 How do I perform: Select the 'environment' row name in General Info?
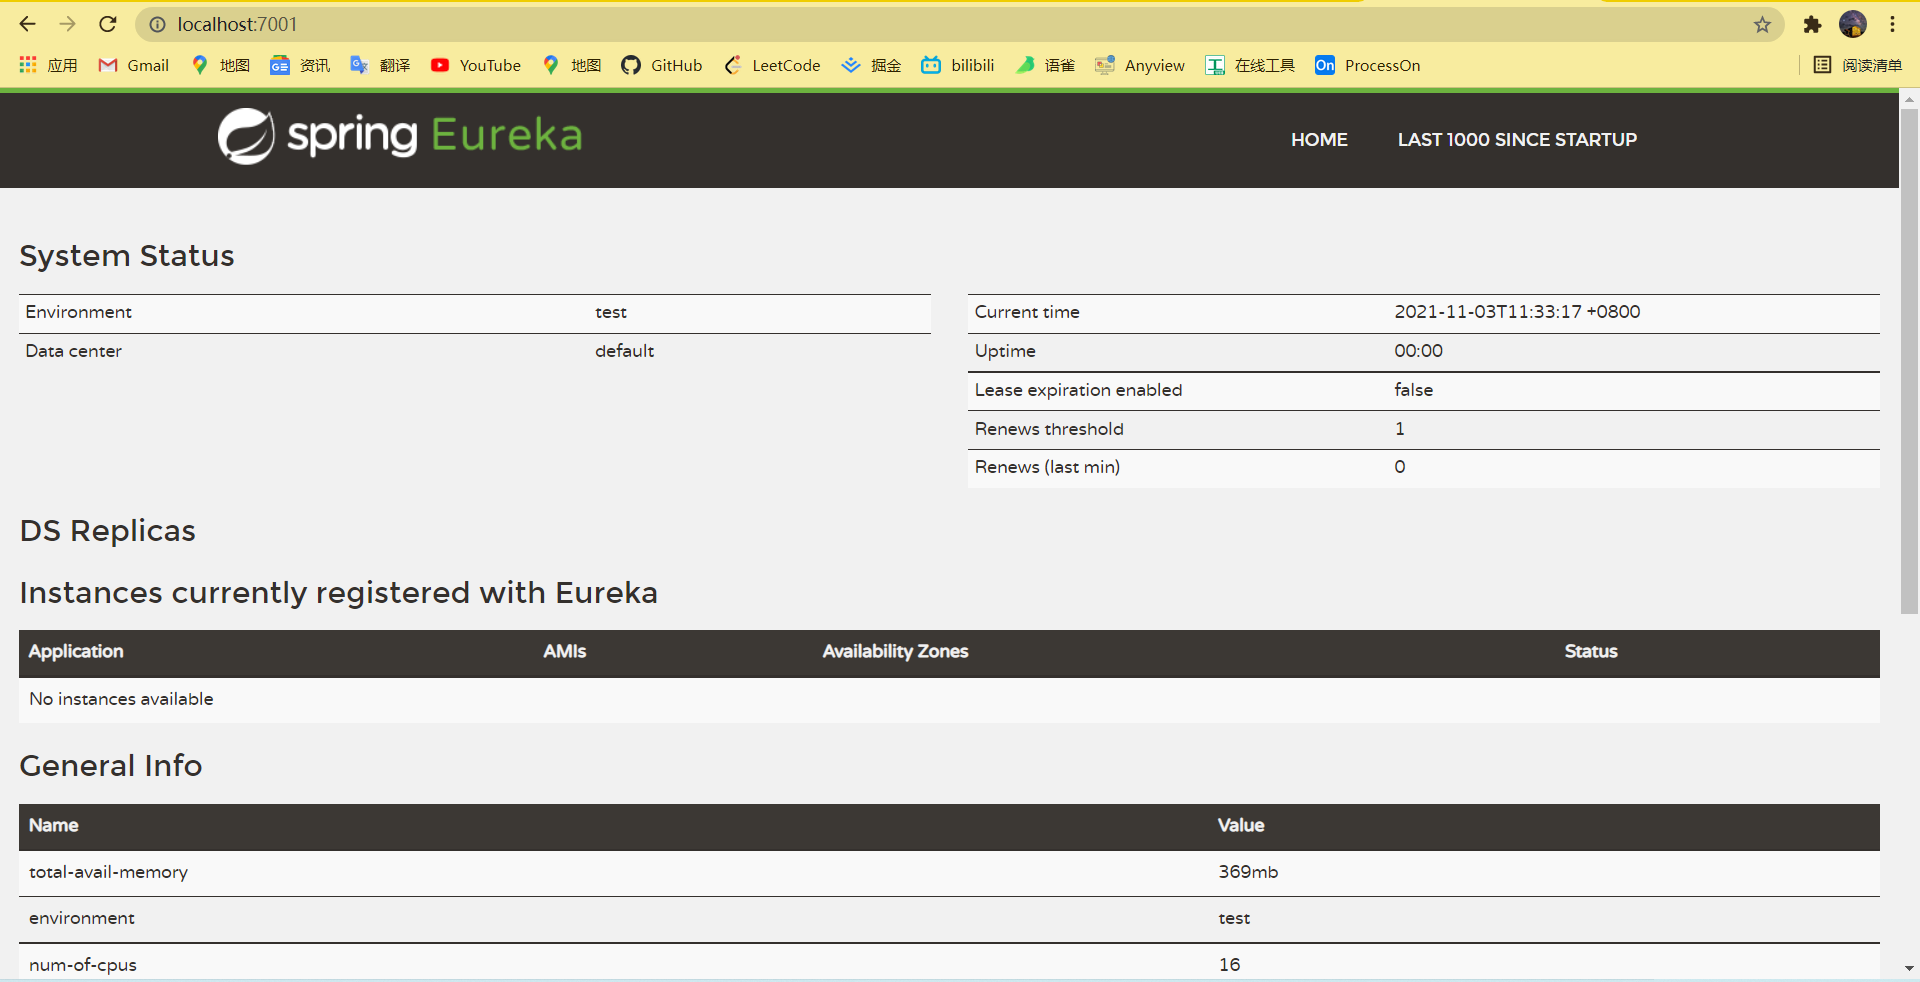(x=82, y=918)
